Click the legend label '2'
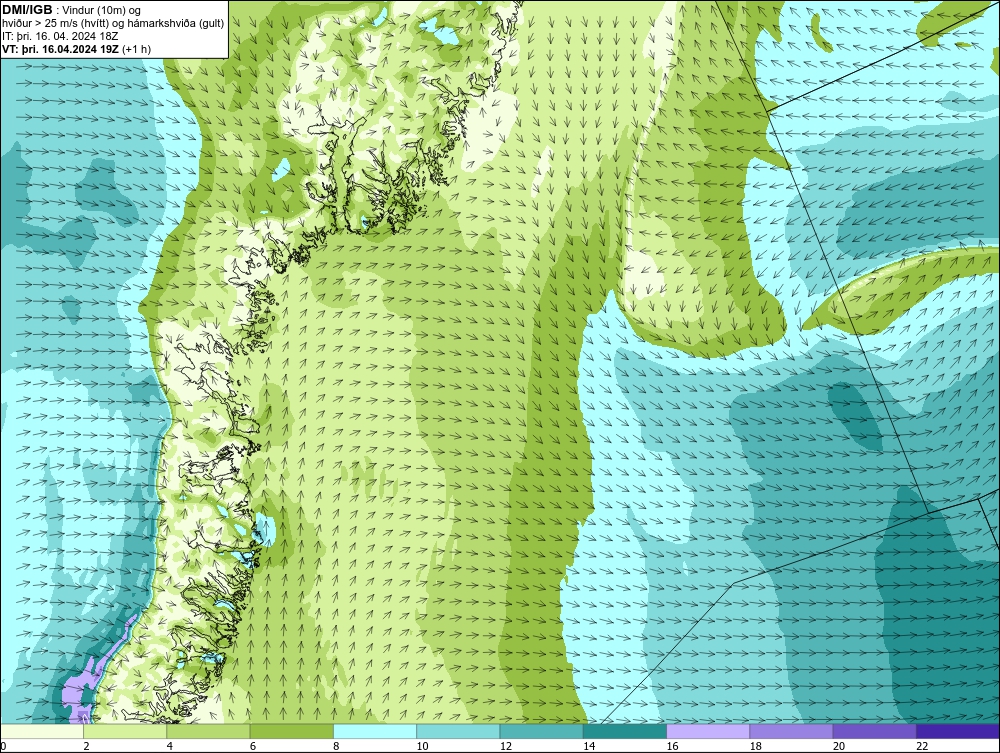 [86, 746]
